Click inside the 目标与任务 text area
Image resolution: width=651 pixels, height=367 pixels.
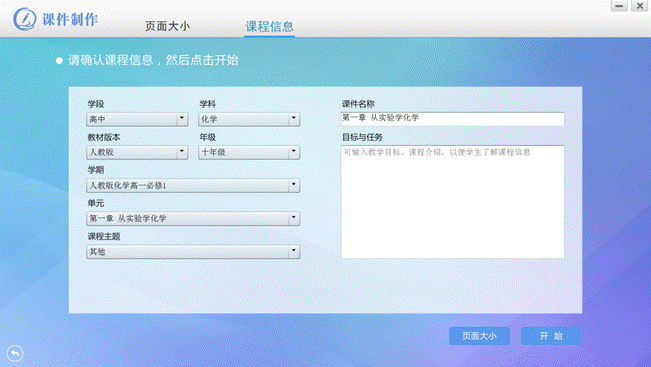[x=453, y=202]
